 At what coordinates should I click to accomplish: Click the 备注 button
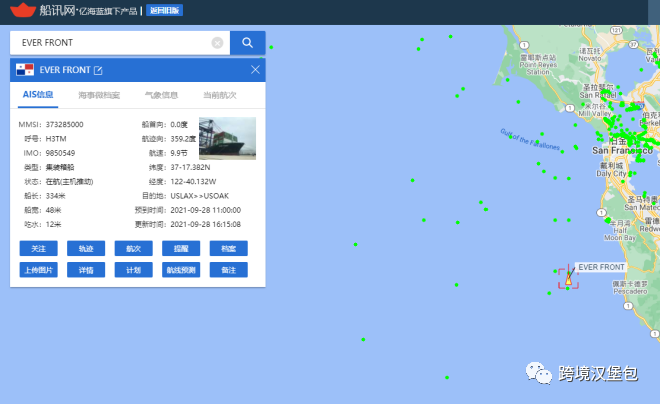(x=229, y=270)
